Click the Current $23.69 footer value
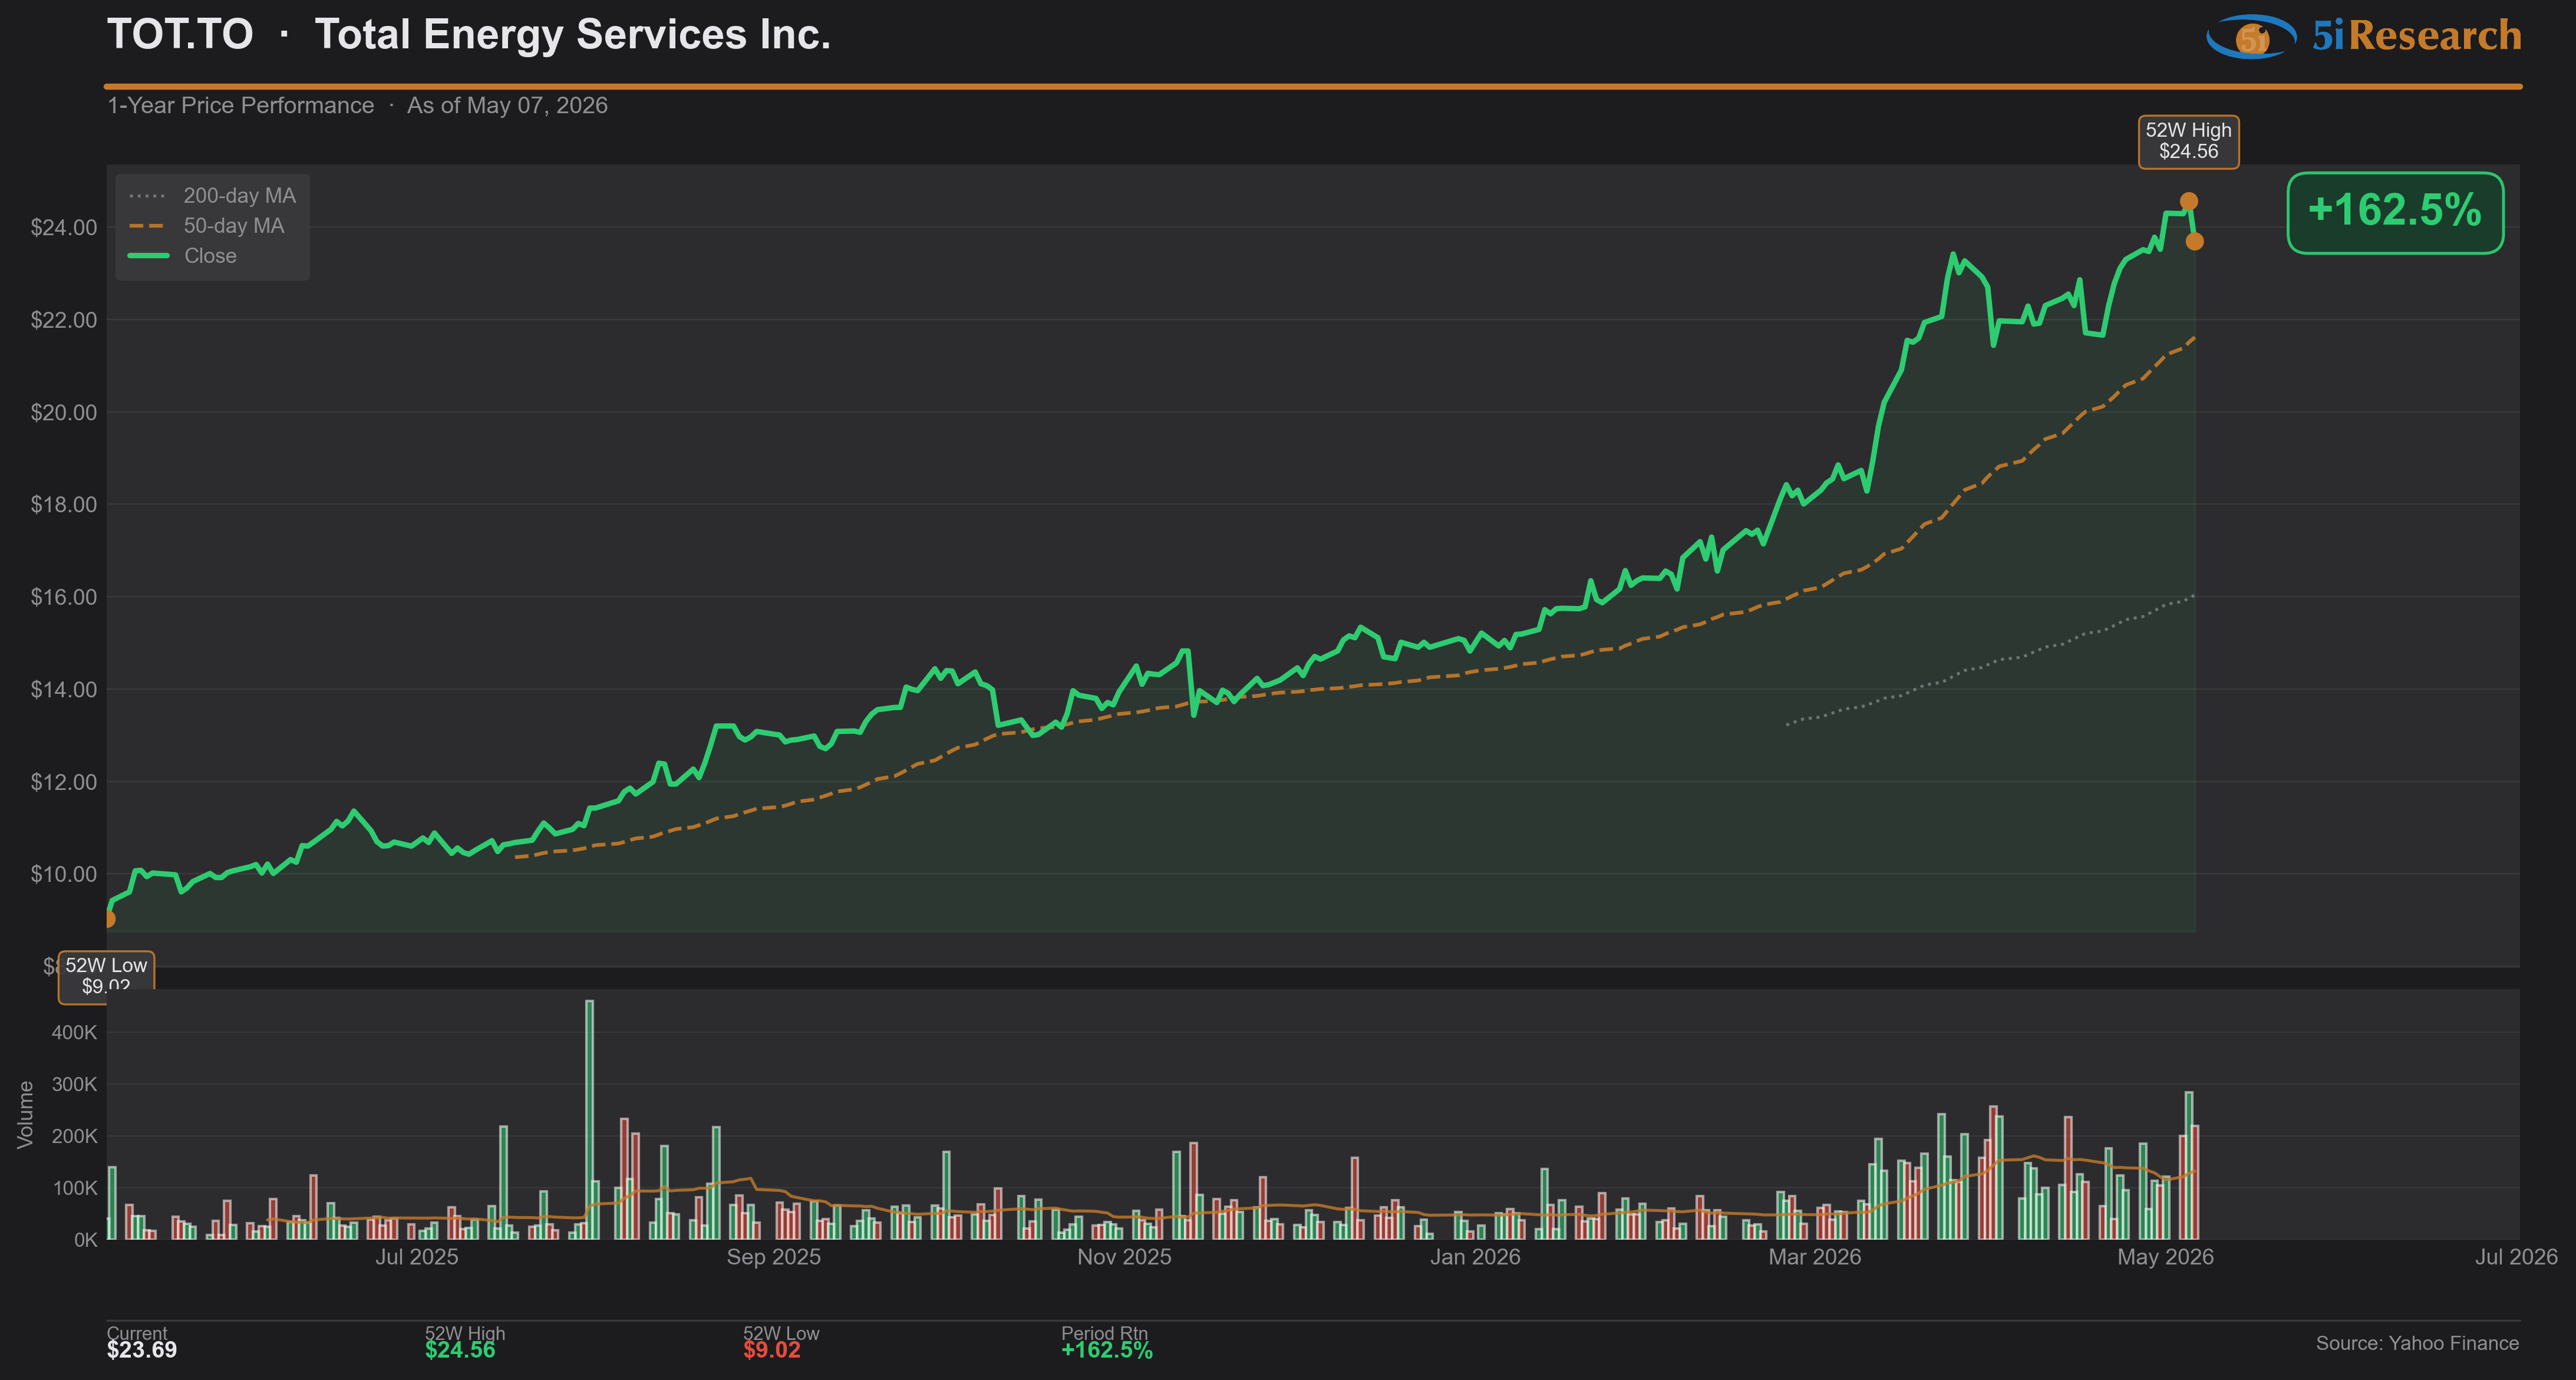Screen dimensions: 2576x1380 pyautogui.click(x=142, y=1350)
